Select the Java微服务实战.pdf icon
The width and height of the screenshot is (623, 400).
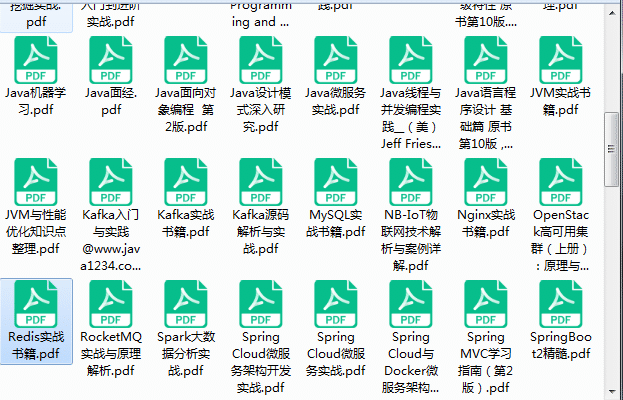336,60
